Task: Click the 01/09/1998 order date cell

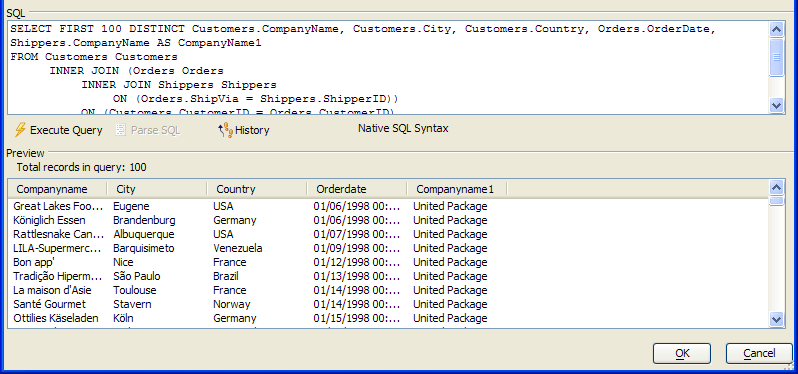Action: pyautogui.click(x=357, y=248)
